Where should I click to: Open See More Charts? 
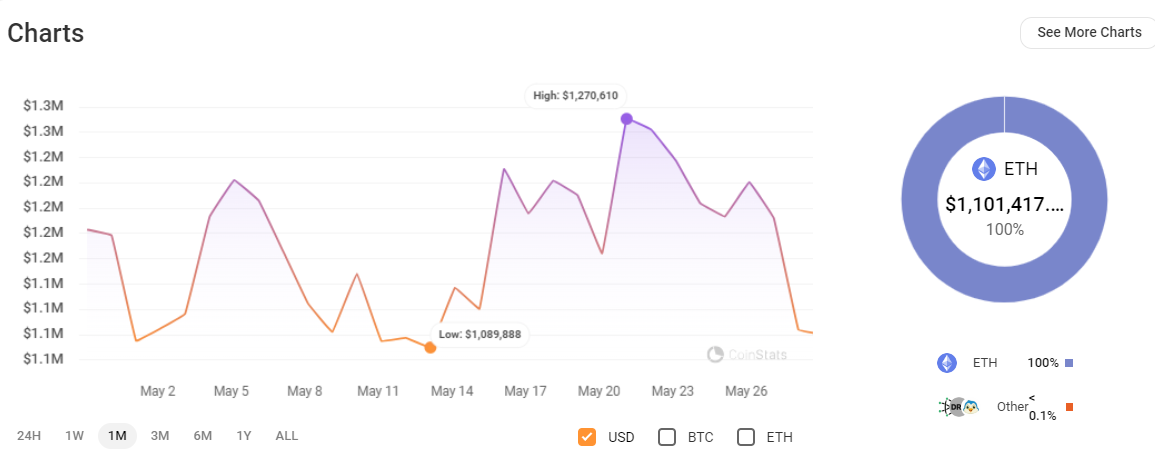pyautogui.click(x=1088, y=32)
